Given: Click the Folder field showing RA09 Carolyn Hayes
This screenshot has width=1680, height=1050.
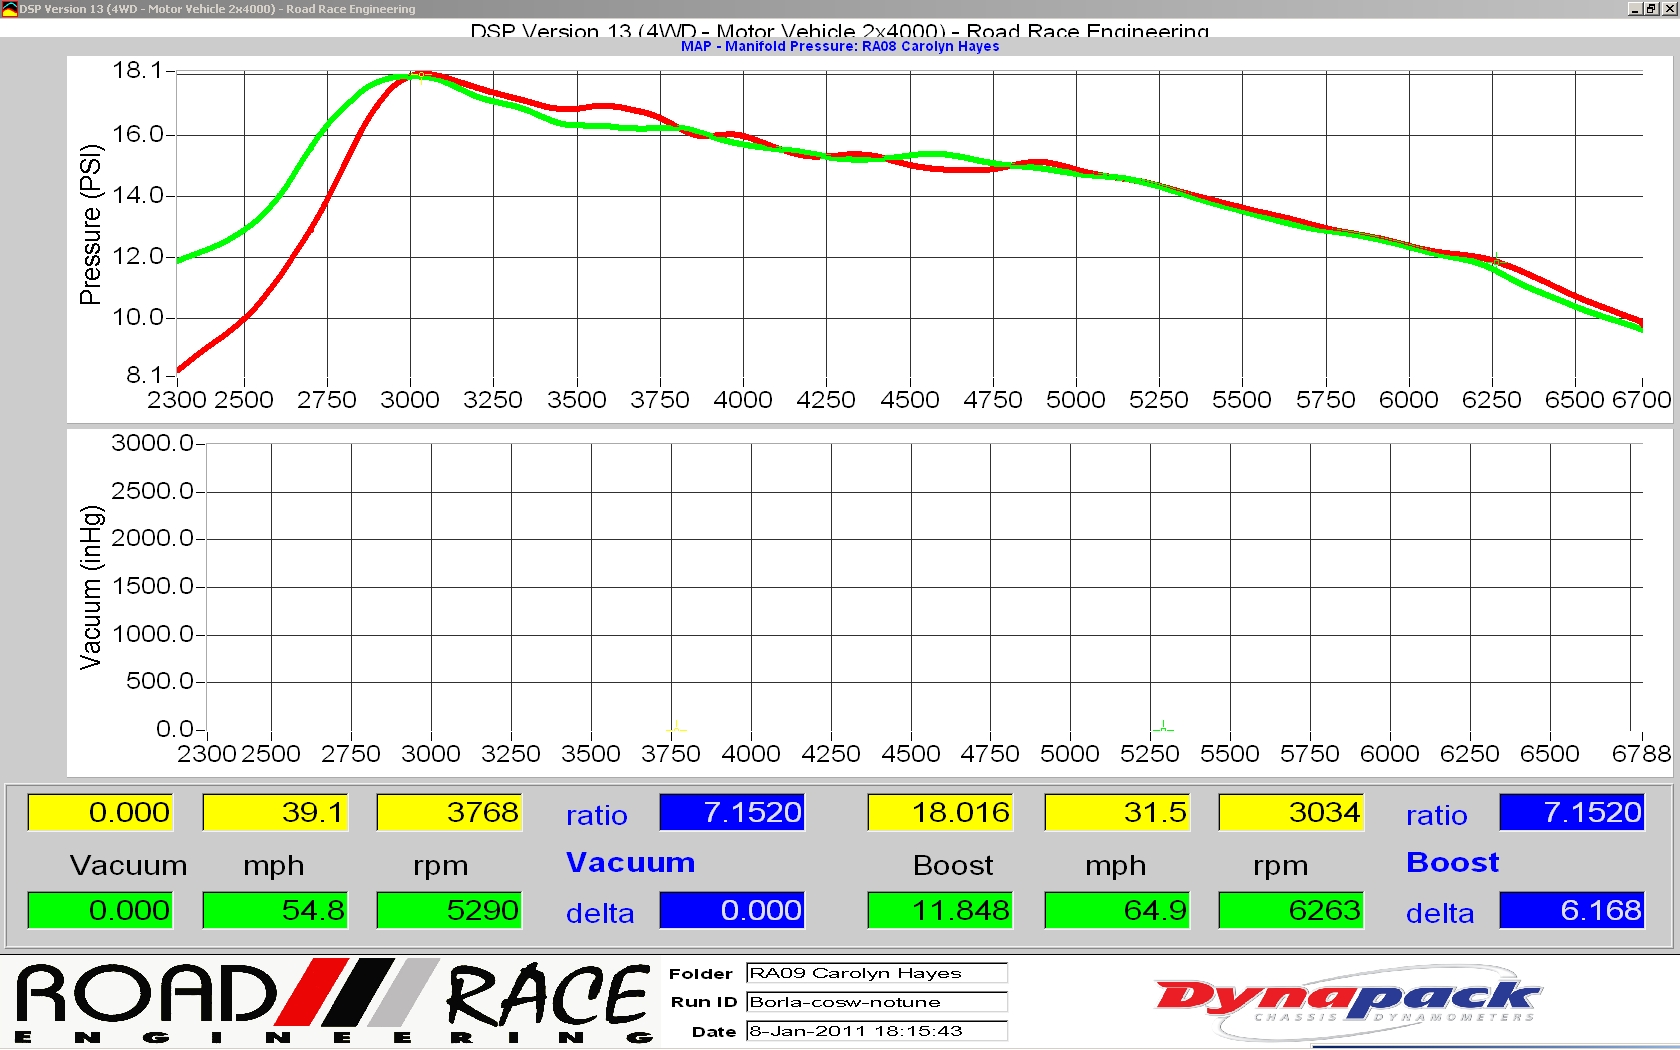Looking at the screenshot, I should 876,973.
